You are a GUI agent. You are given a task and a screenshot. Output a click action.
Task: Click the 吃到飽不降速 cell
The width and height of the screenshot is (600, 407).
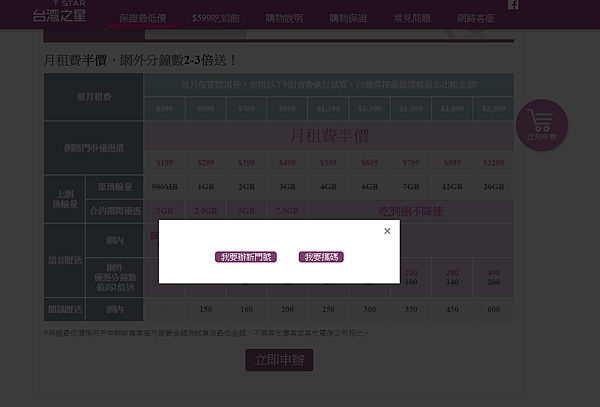pos(411,211)
